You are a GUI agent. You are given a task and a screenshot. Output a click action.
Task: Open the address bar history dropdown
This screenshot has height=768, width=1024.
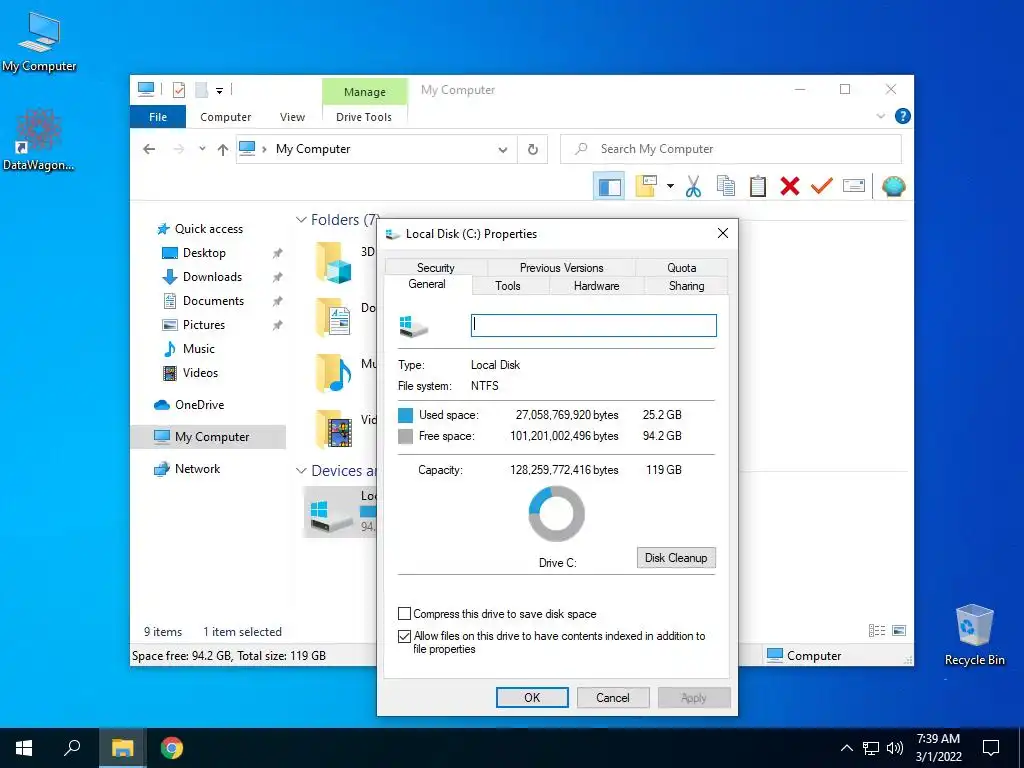pos(503,150)
